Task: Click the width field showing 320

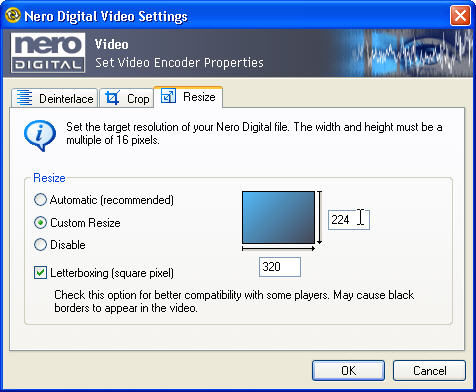Action: (x=280, y=267)
